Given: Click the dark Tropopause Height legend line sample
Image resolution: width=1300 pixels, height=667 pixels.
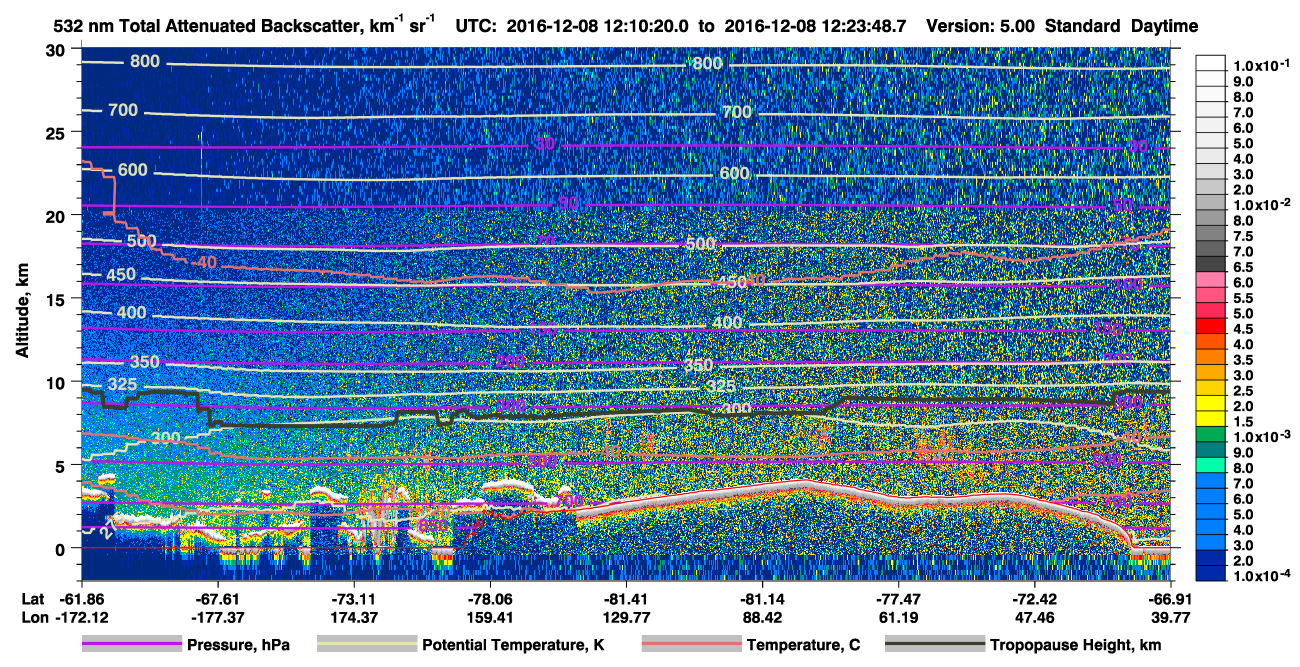Looking at the screenshot, I should point(934,645).
